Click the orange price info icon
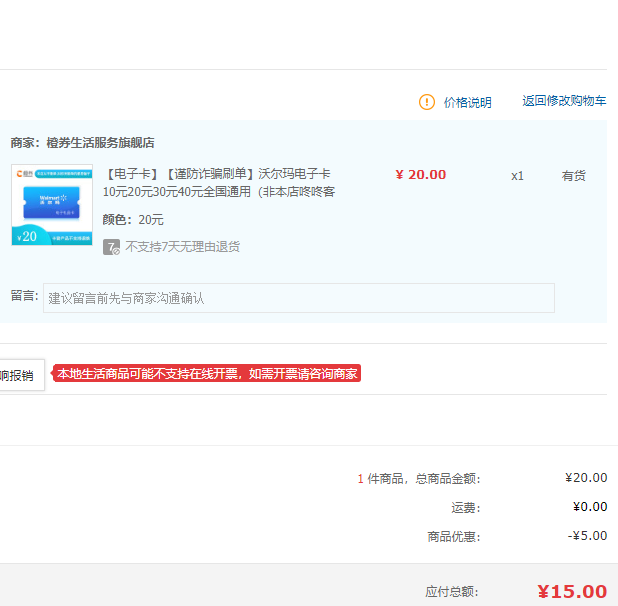The height and width of the screenshot is (606, 618). pyautogui.click(x=427, y=102)
